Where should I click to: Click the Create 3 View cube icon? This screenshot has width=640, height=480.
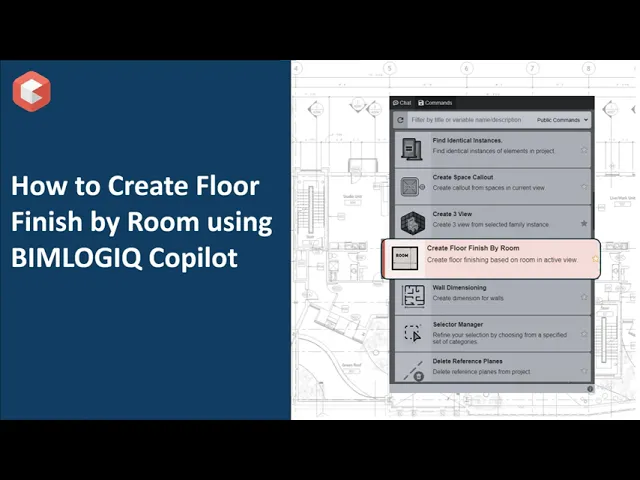point(413,223)
